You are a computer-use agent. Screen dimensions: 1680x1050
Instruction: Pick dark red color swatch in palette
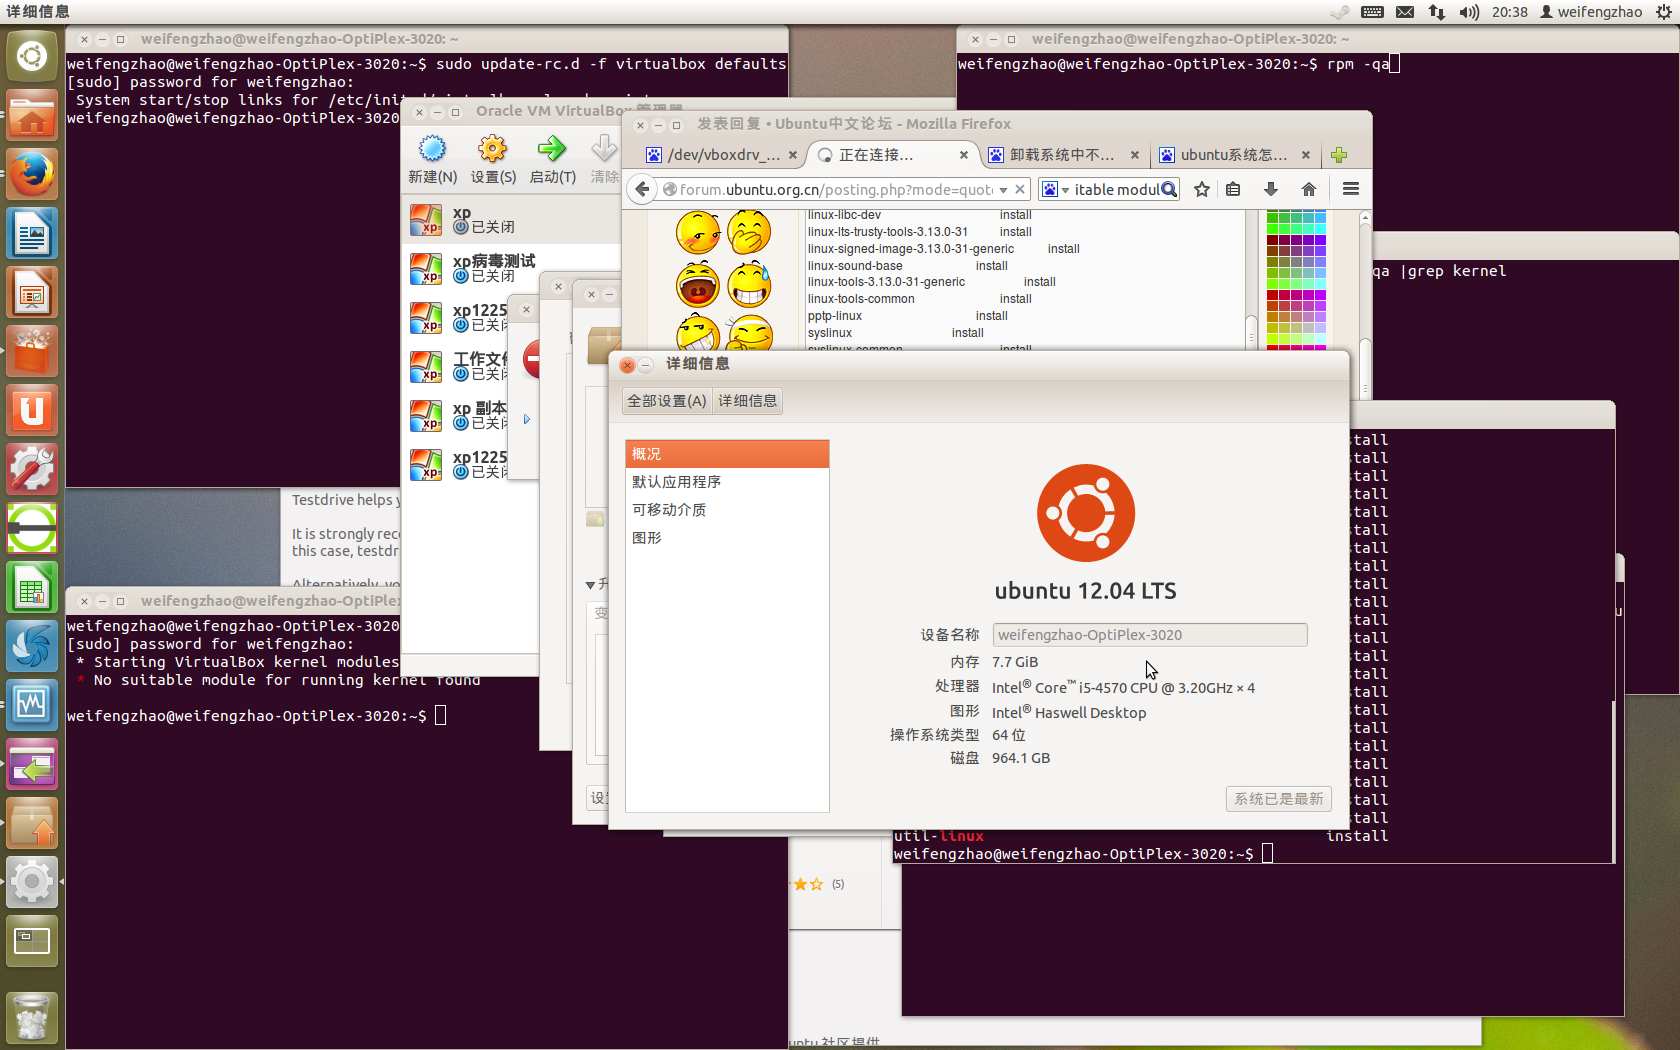(x=1273, y=240)
